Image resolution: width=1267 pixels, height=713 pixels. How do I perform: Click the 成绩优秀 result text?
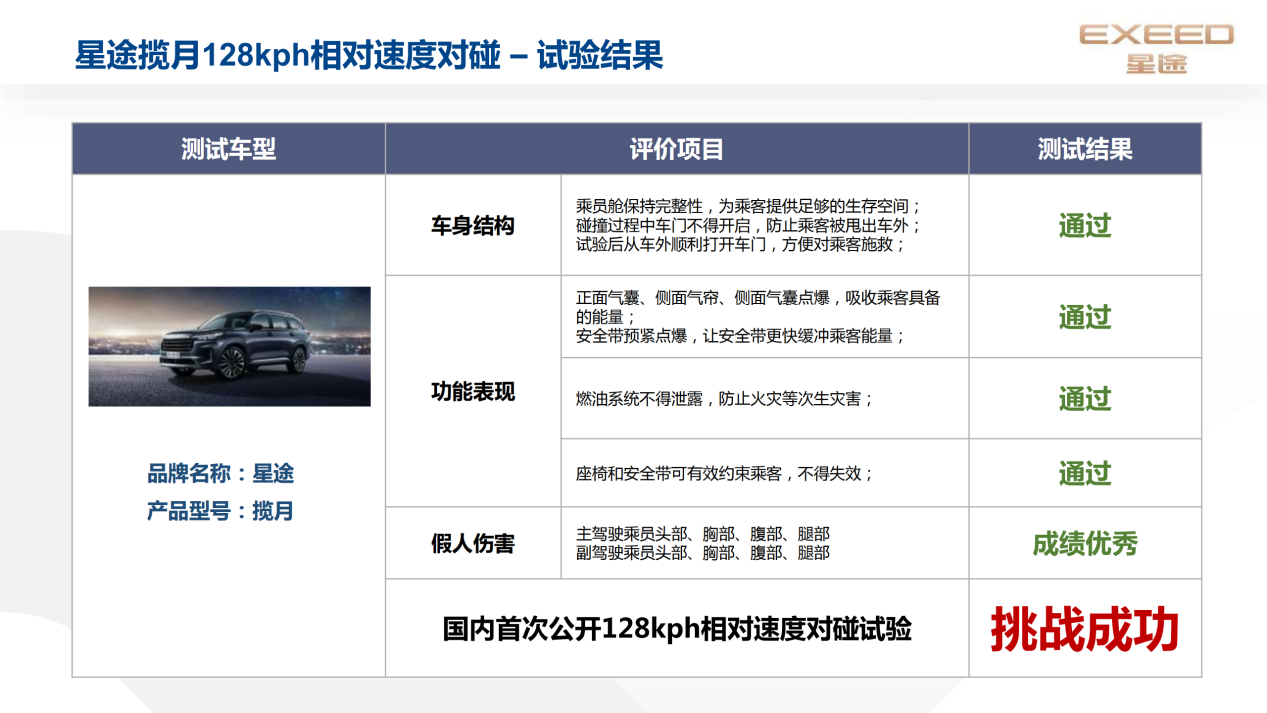point(1085,544)
